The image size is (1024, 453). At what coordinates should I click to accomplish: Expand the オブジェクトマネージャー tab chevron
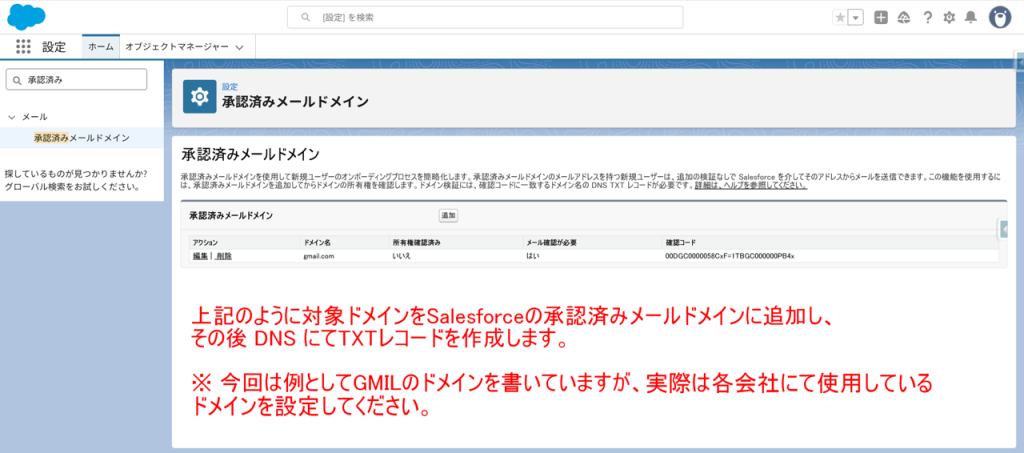pos(239,48)
